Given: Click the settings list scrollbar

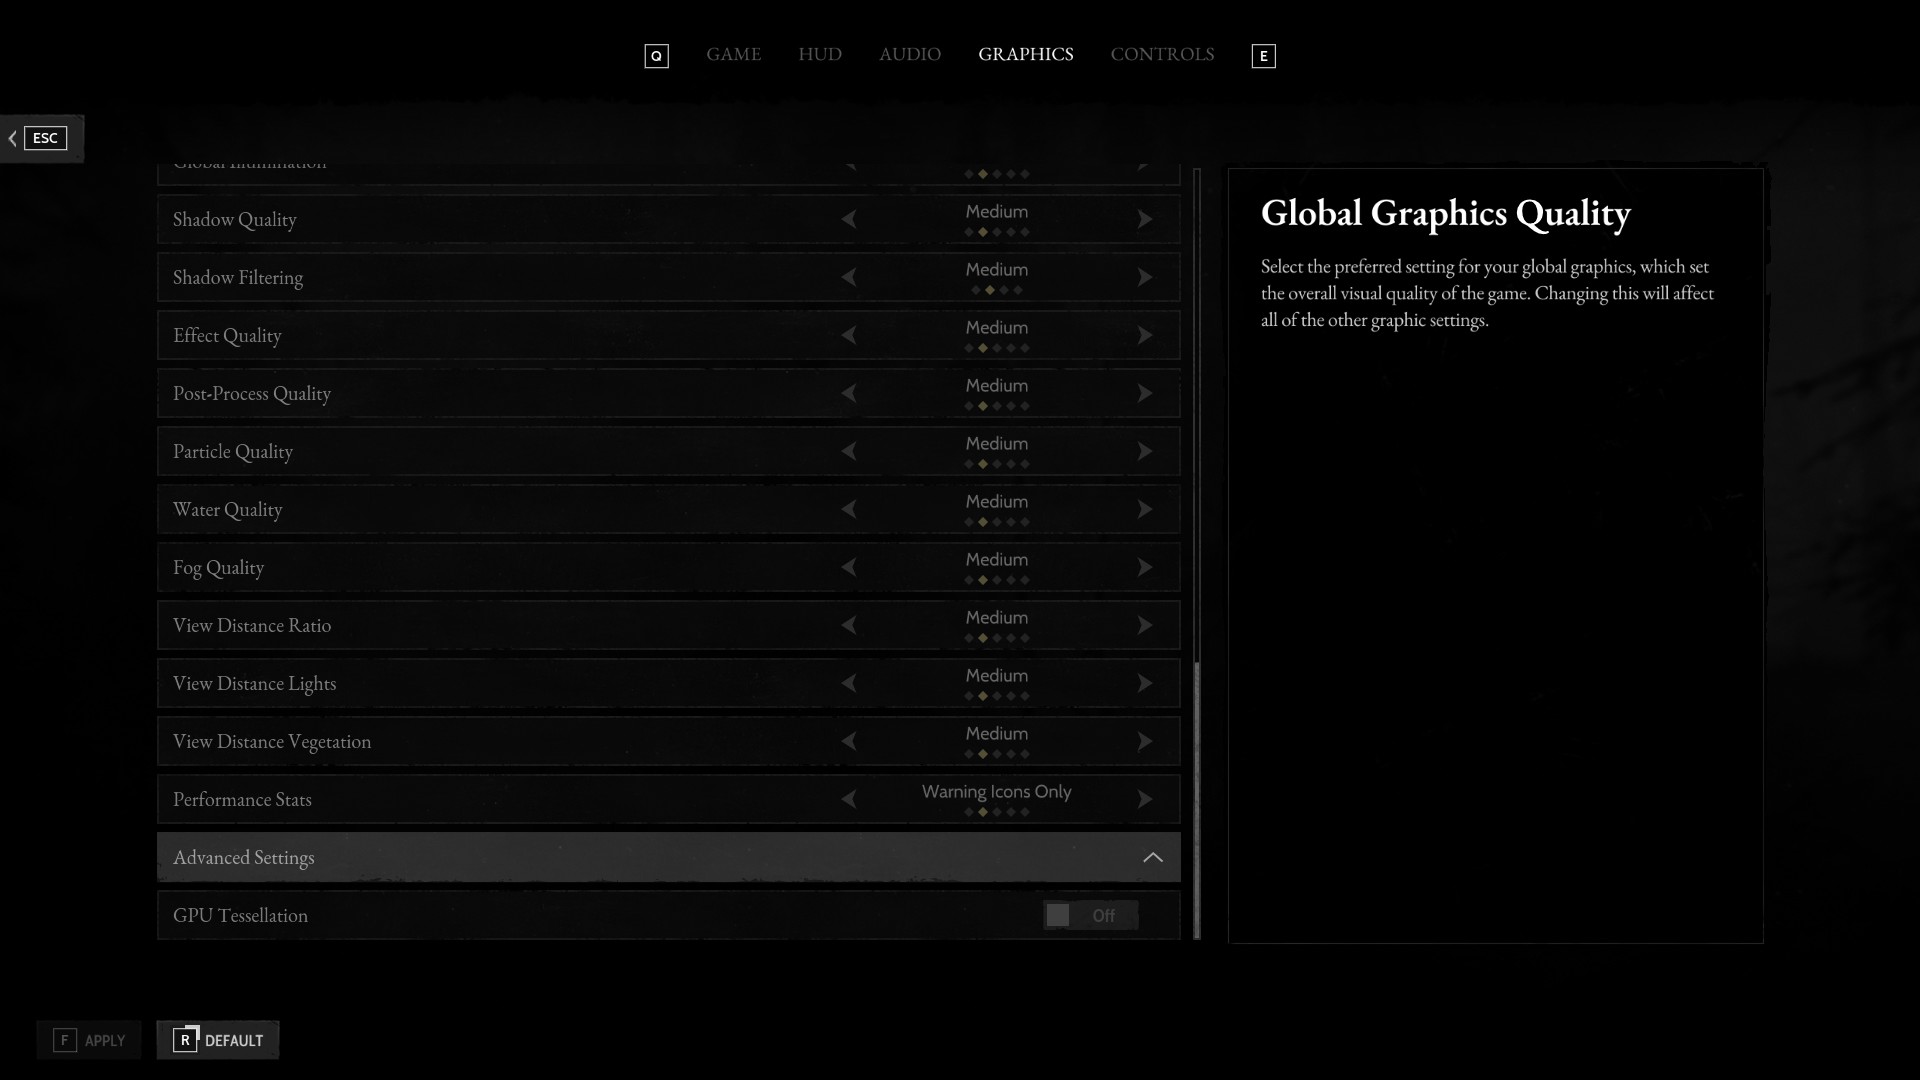Looking at the screenshot, I should pos(1197,800).
